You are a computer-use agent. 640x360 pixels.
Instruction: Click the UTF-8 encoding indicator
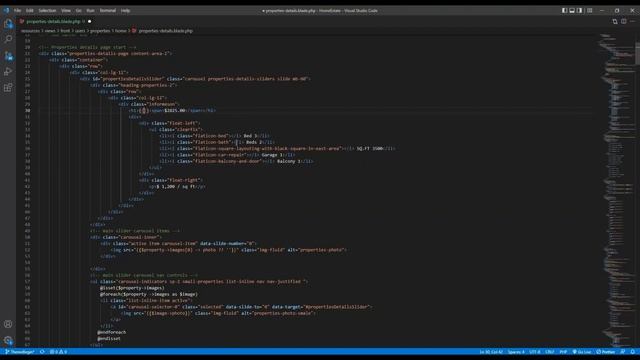point(535,352)
